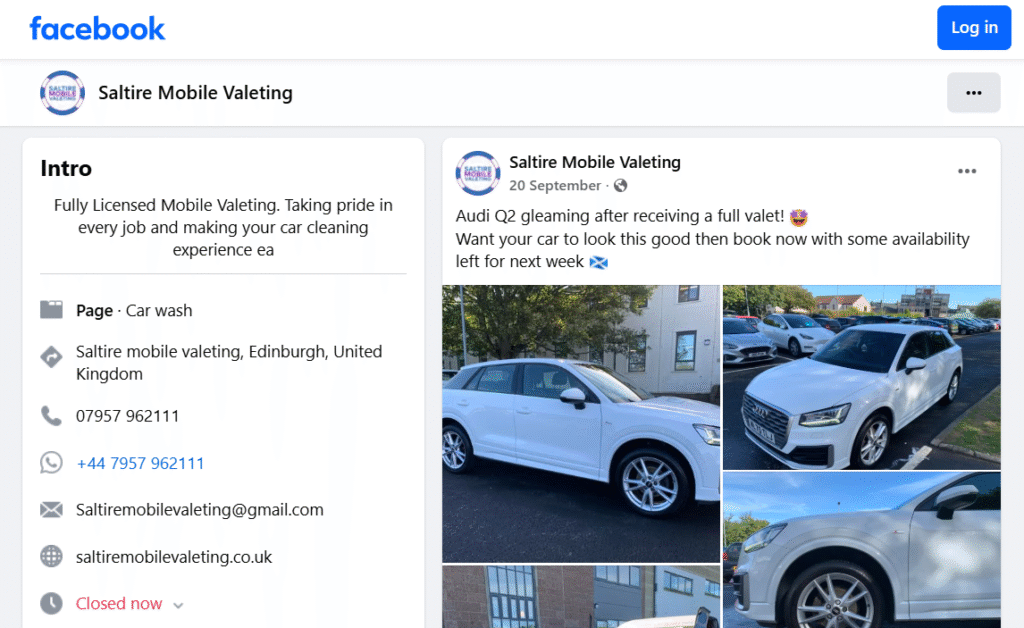
Task: Click the phone icon in Intro
Action: coord(51,416)
